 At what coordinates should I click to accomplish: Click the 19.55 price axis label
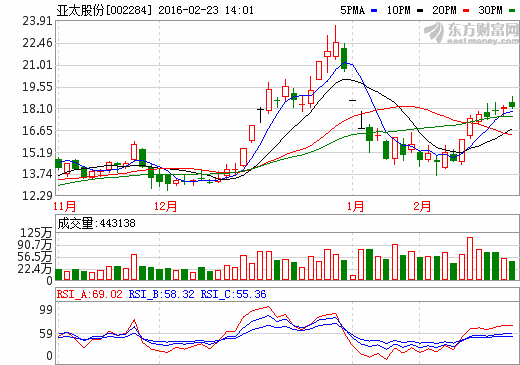tap(37, 87)
